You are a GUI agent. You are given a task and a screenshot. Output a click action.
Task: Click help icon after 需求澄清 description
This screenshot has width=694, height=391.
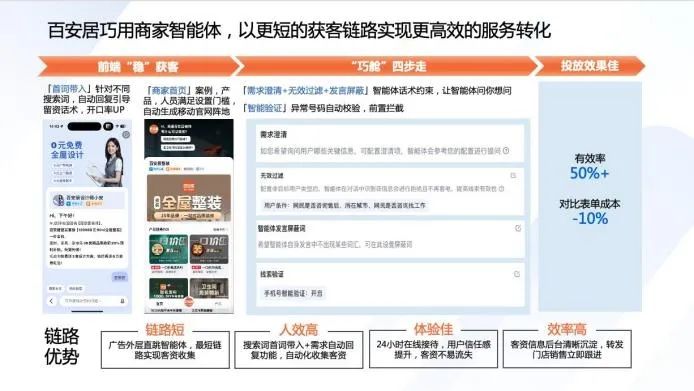click(x=506, y=151)
